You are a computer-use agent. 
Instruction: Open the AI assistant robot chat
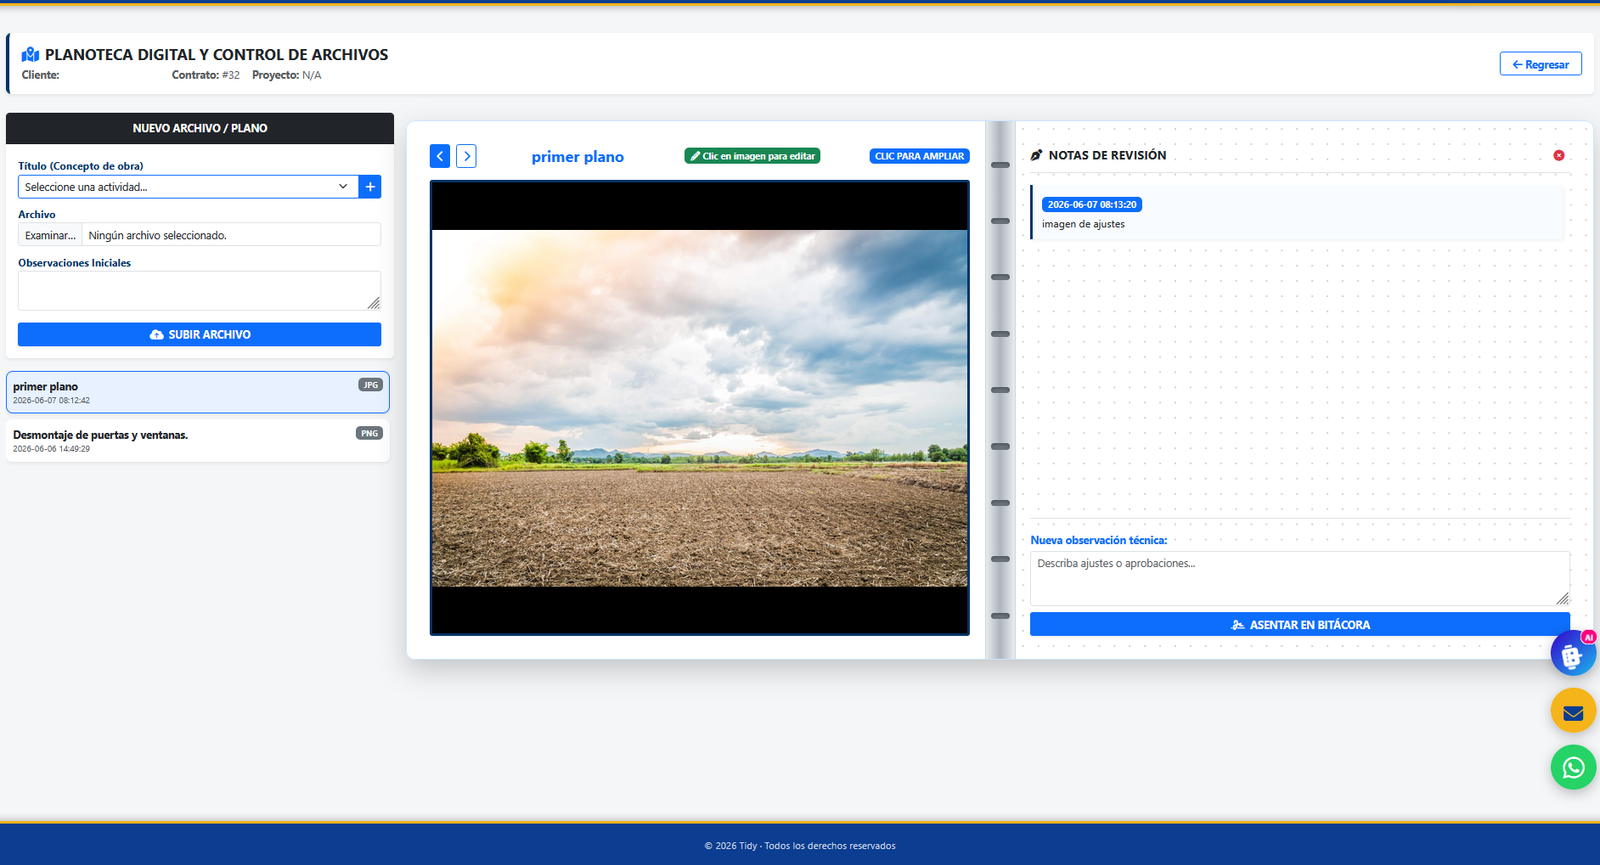[x=1573, y=654]
